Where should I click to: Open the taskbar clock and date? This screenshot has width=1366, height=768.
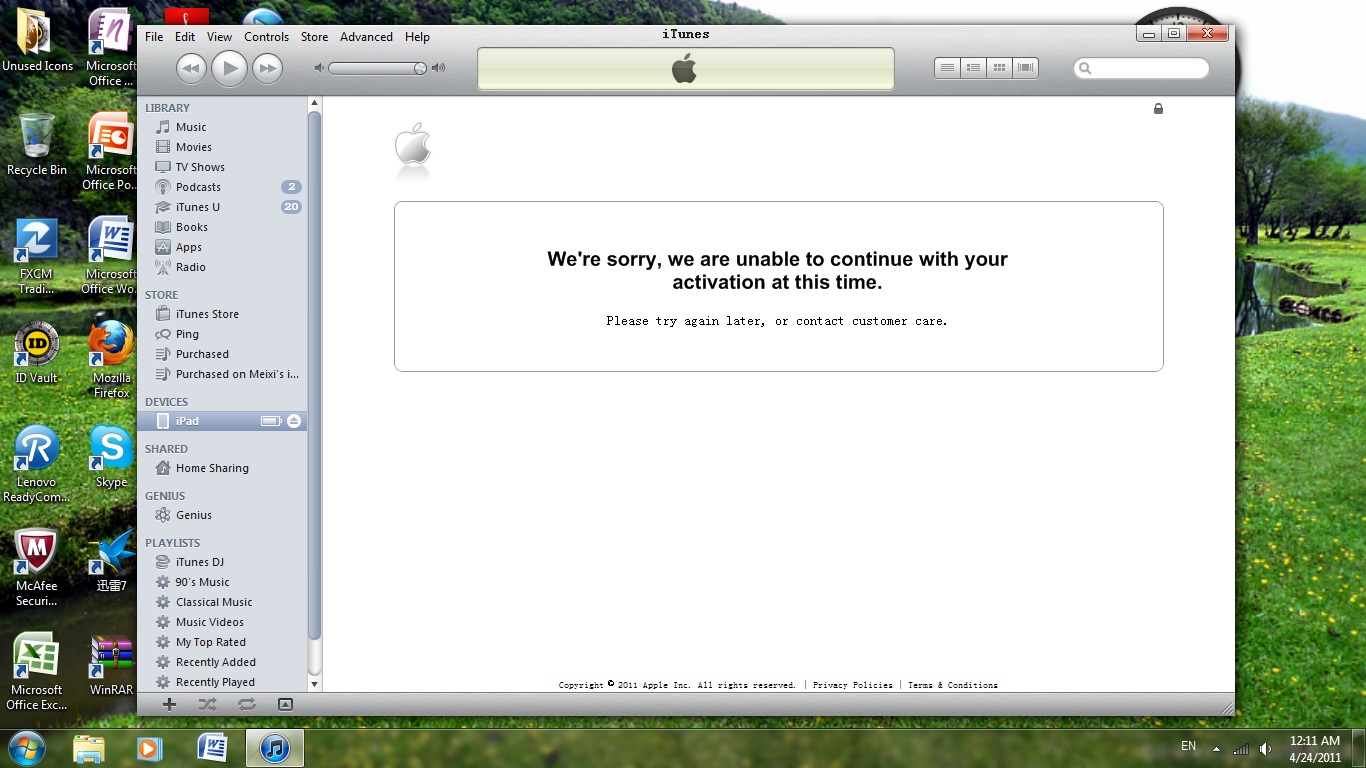coord(1315,748)
